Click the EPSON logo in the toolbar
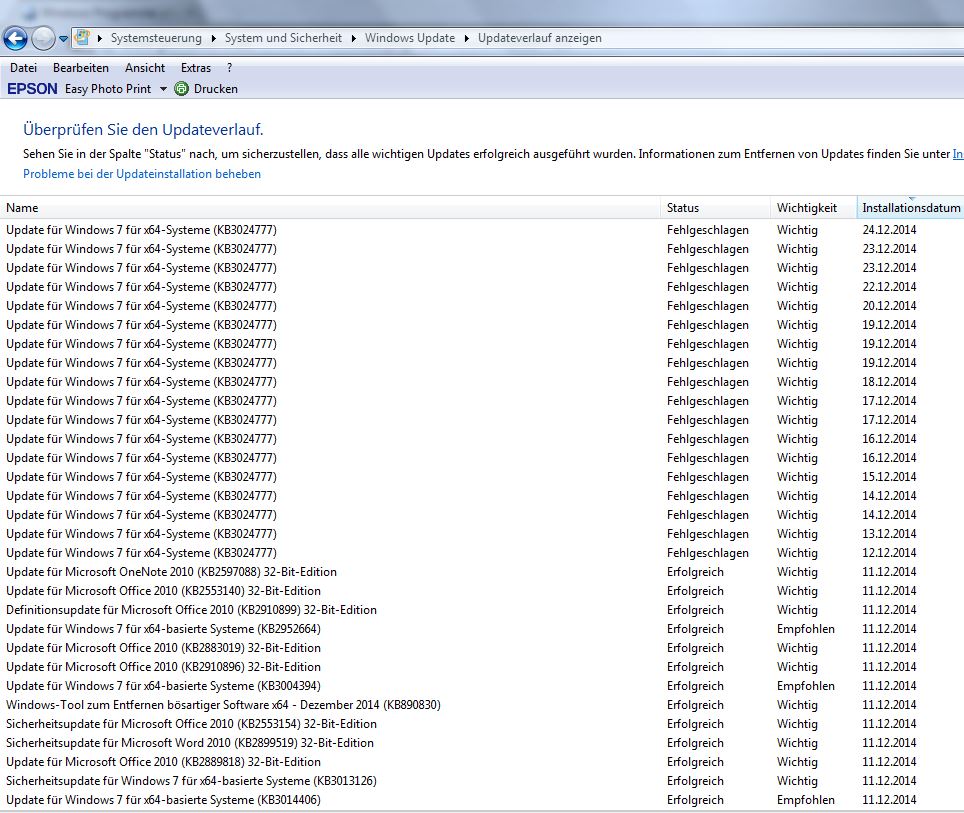 click(x=32, y=89)
